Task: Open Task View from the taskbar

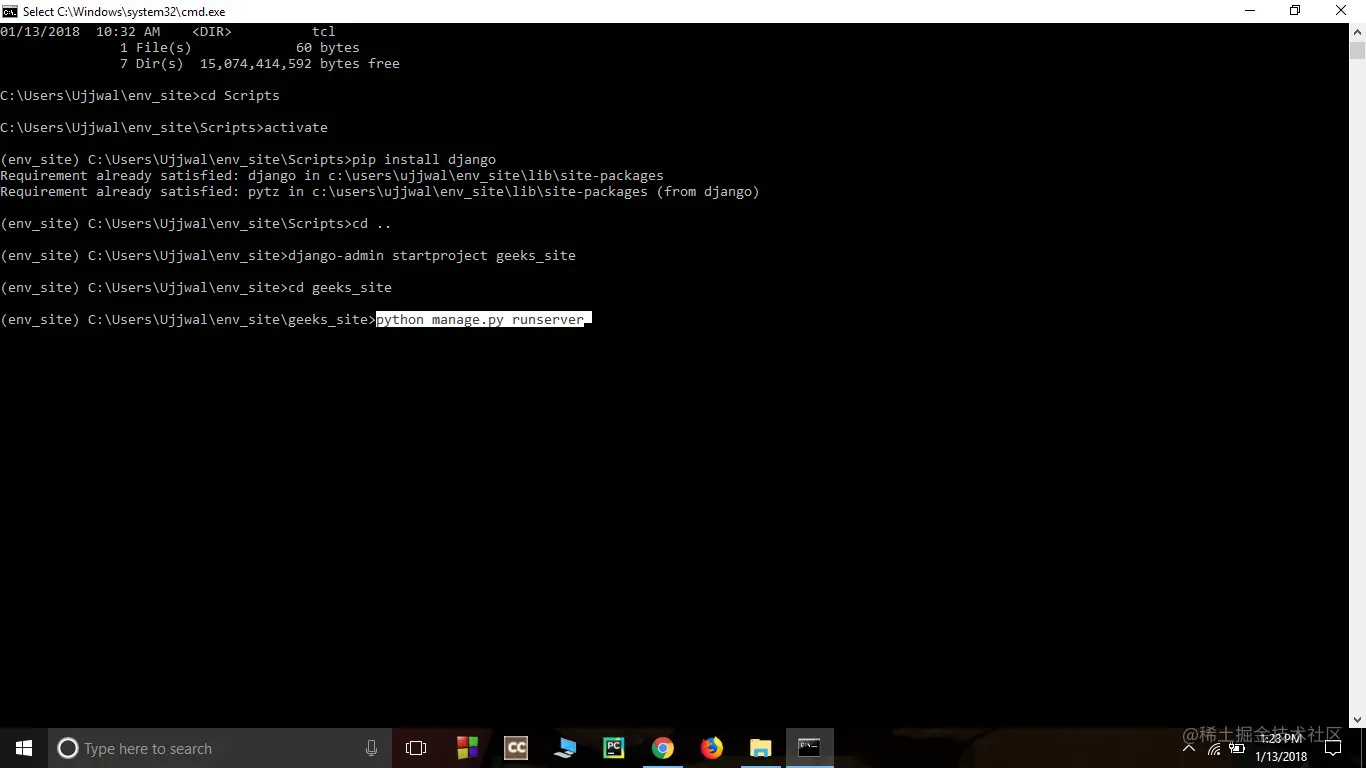Action: (x=416, y=748)
